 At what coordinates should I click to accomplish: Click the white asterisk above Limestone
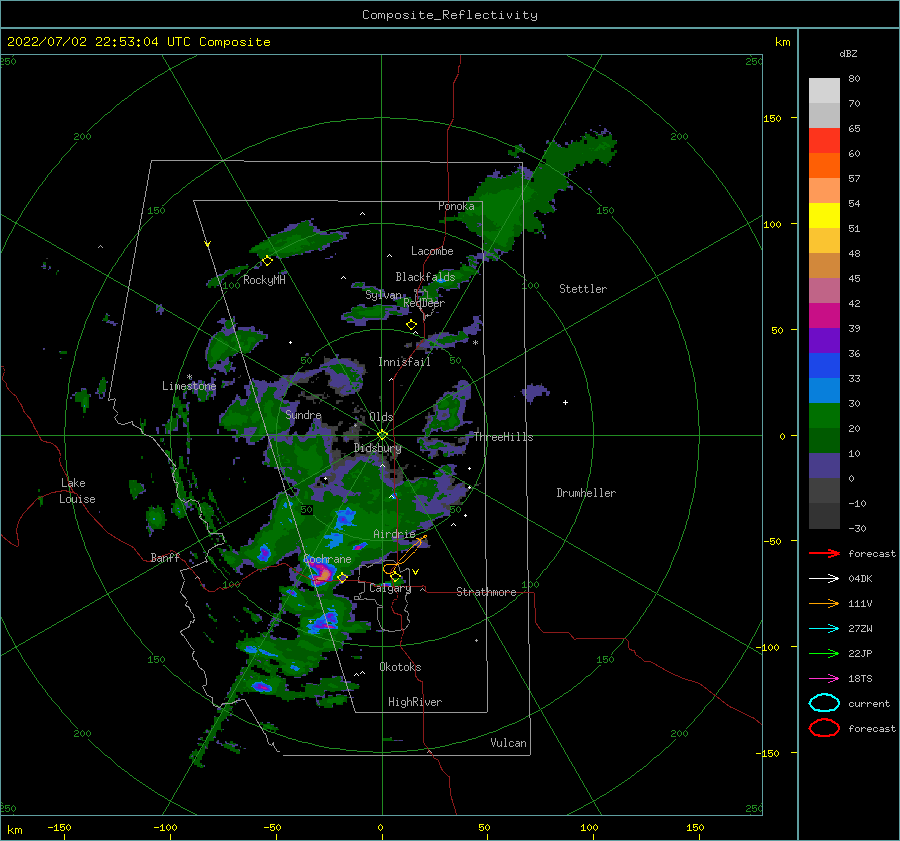[189, 377]
